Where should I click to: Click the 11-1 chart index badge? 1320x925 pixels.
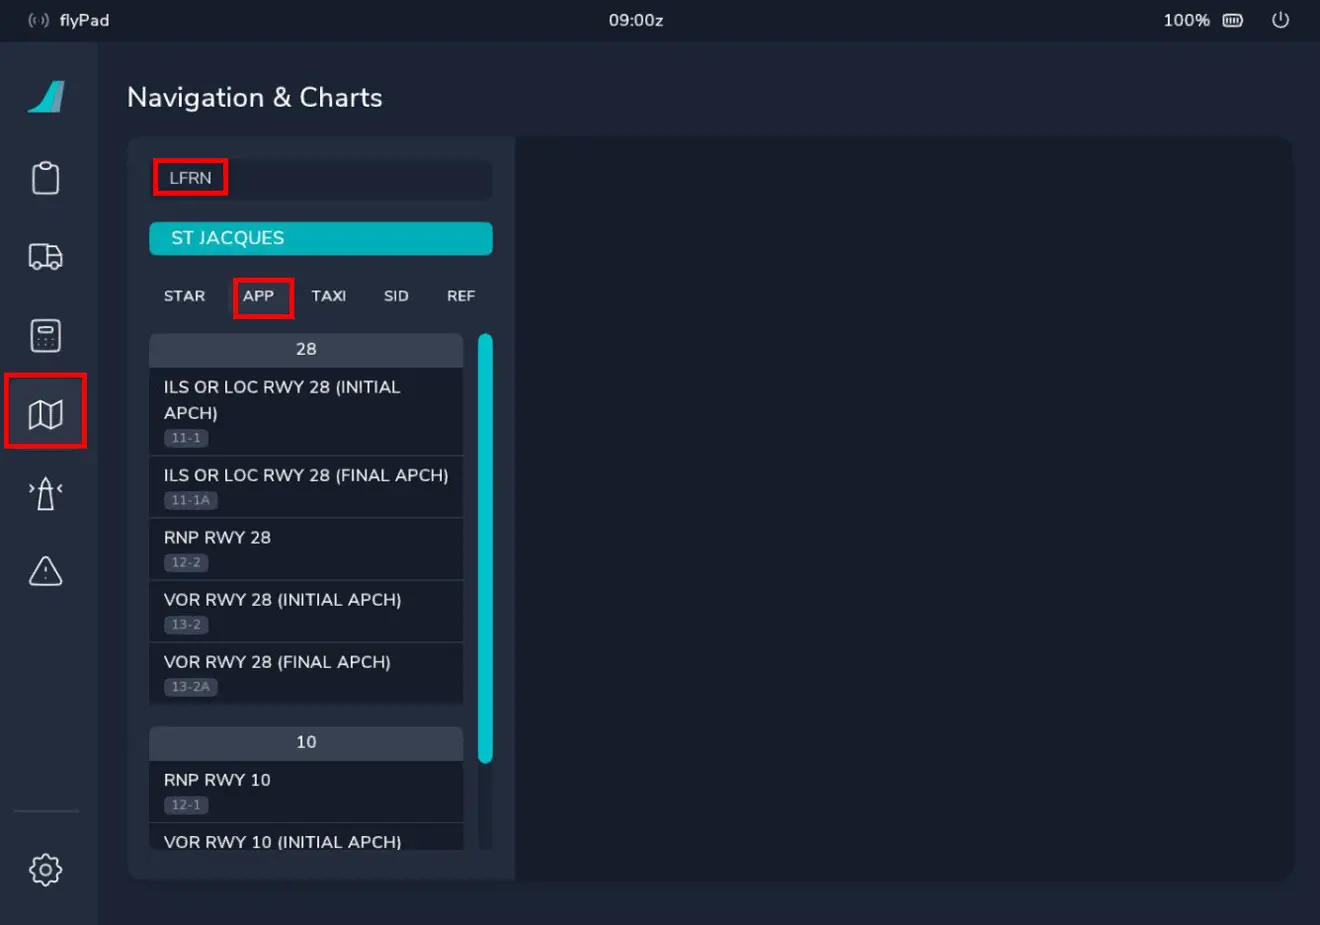pyautogui.click(x=186, y=438)
